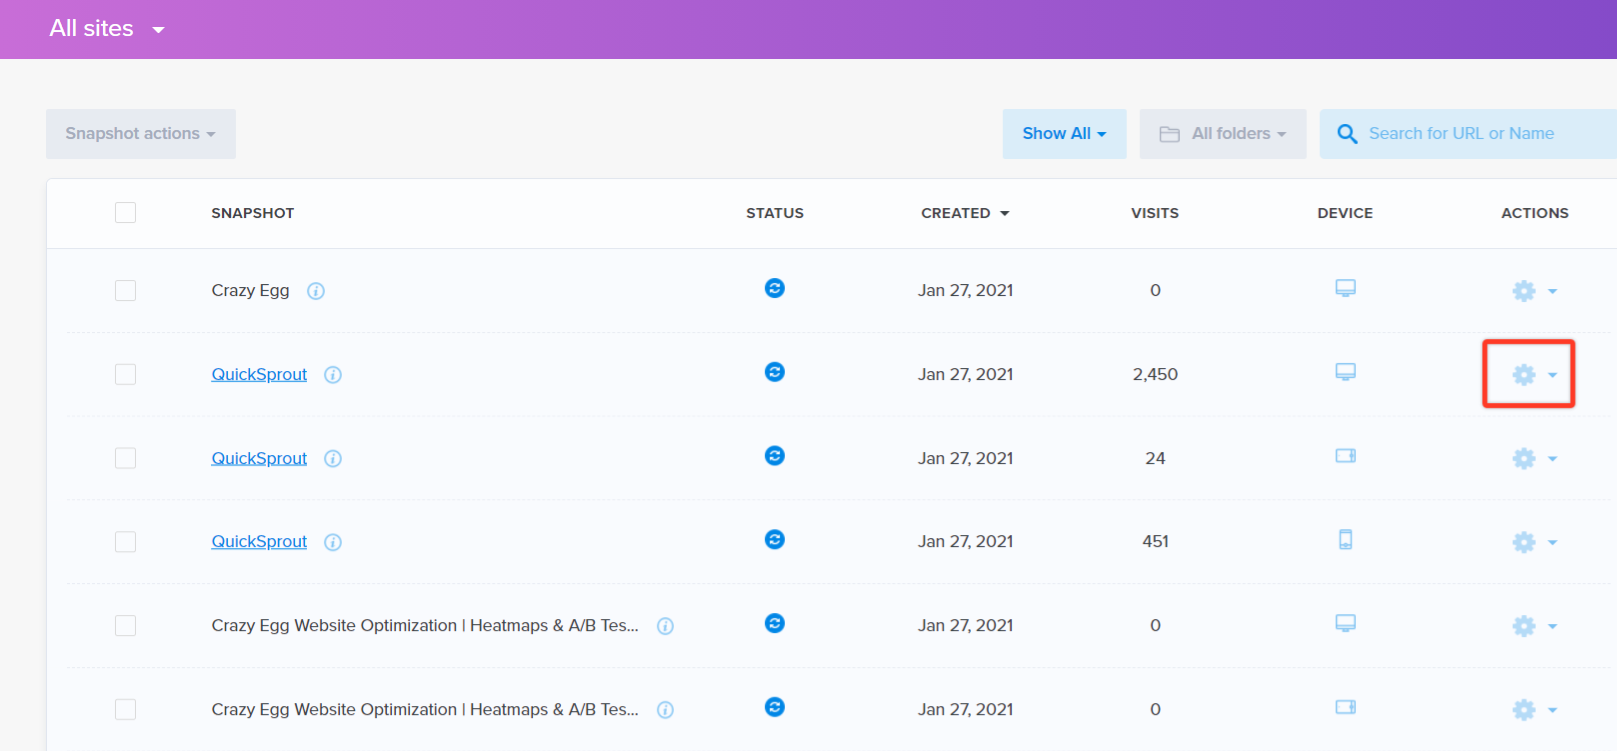
Task: Click sync icon for tablet Crazy Egg Website Optimization
Action: pyautogui.click(x=775, y=707)
